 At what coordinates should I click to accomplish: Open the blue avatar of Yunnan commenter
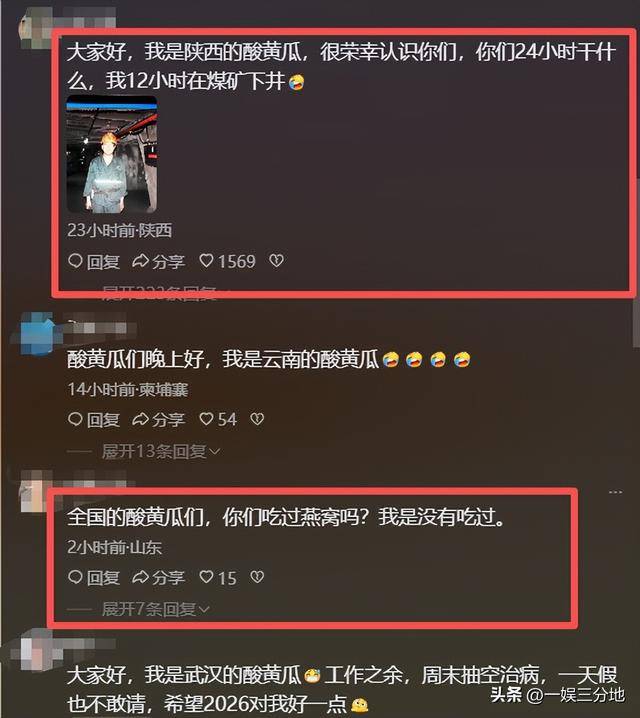[x=36, y=335]
